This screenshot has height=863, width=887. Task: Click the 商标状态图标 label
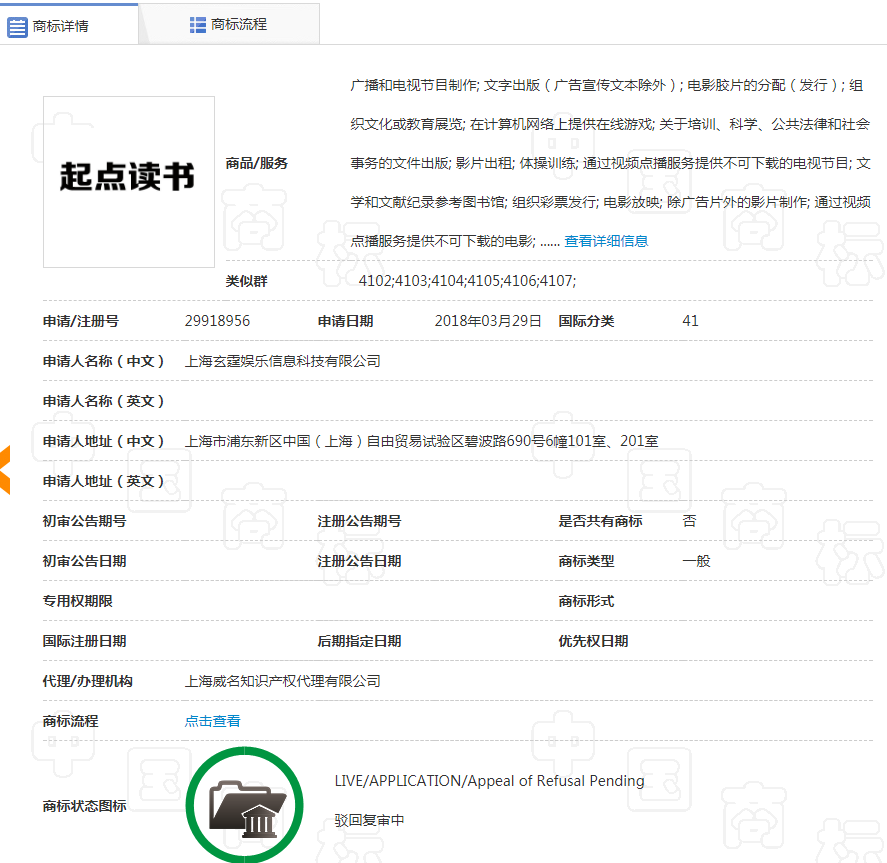pos(85,806)
